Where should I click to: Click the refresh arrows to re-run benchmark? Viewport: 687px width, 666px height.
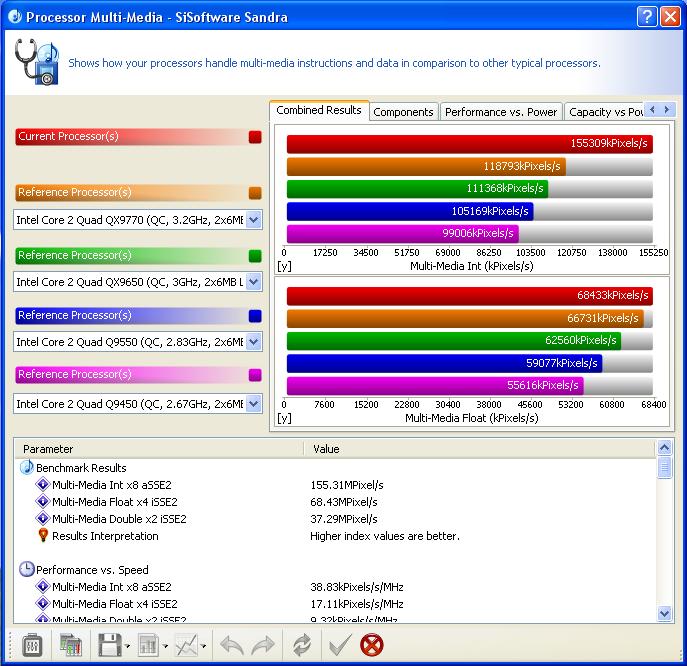click(302, 645)
